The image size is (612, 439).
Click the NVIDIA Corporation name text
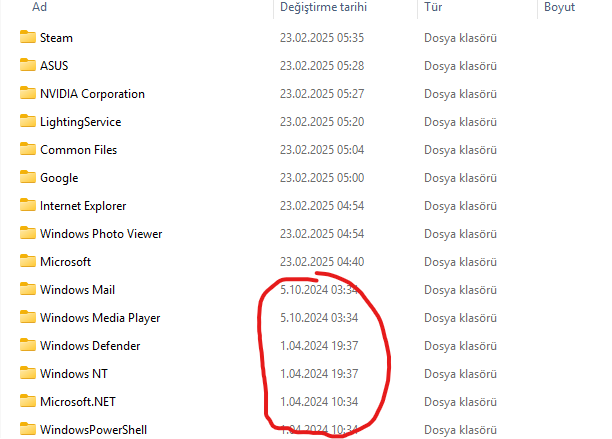[92, 94]
